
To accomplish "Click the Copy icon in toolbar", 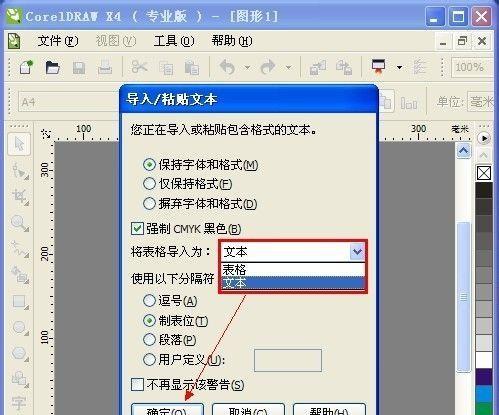I will 166,68.
